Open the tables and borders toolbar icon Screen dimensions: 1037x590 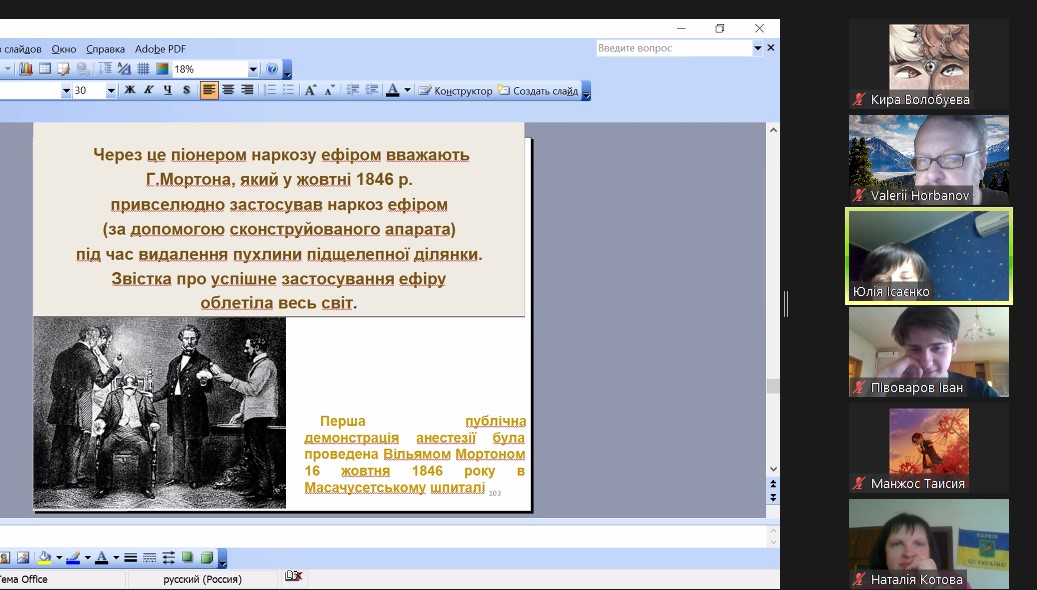(x=63, y=69)
